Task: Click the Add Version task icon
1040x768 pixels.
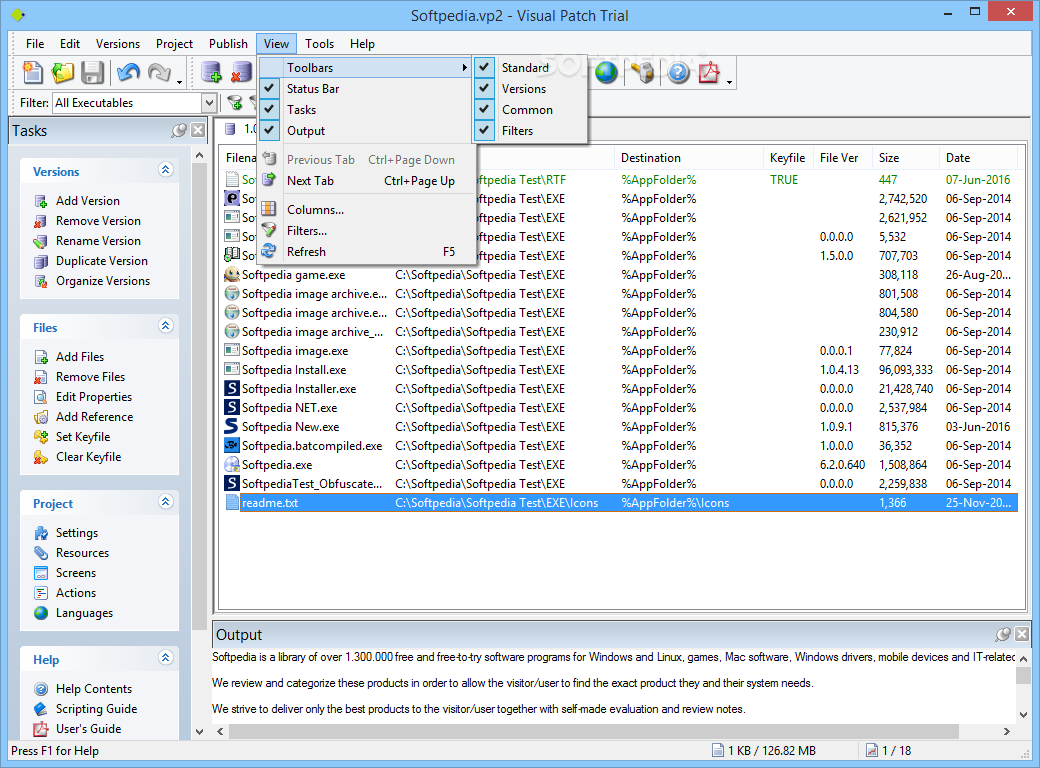Action: tap(41, 201)
